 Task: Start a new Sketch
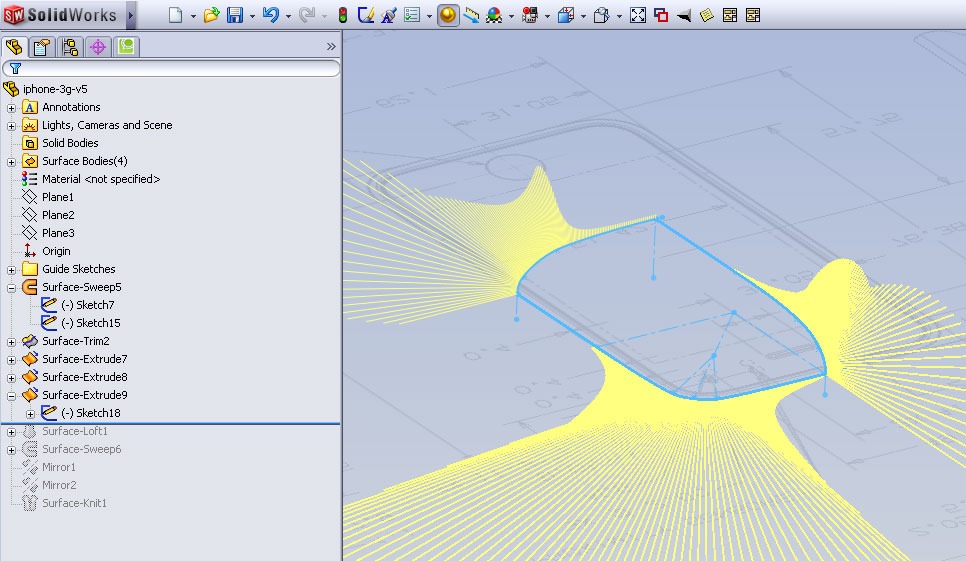(366, 15)
